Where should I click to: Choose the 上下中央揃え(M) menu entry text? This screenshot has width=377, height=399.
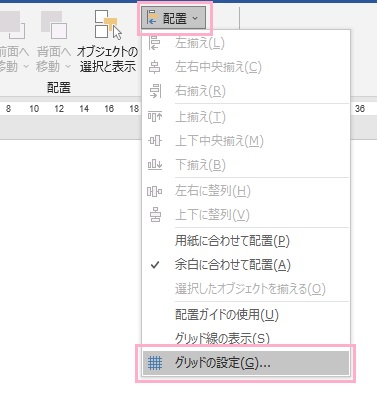point(219,141)
